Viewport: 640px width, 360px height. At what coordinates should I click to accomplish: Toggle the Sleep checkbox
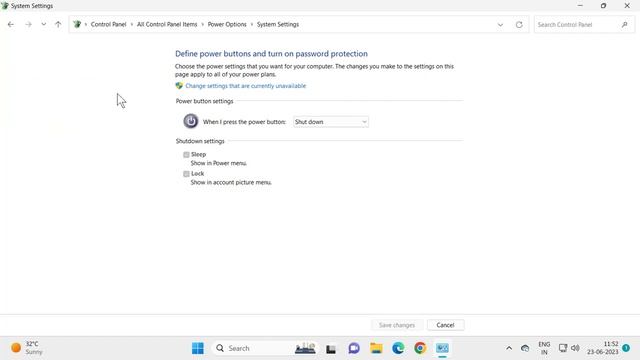186,155
